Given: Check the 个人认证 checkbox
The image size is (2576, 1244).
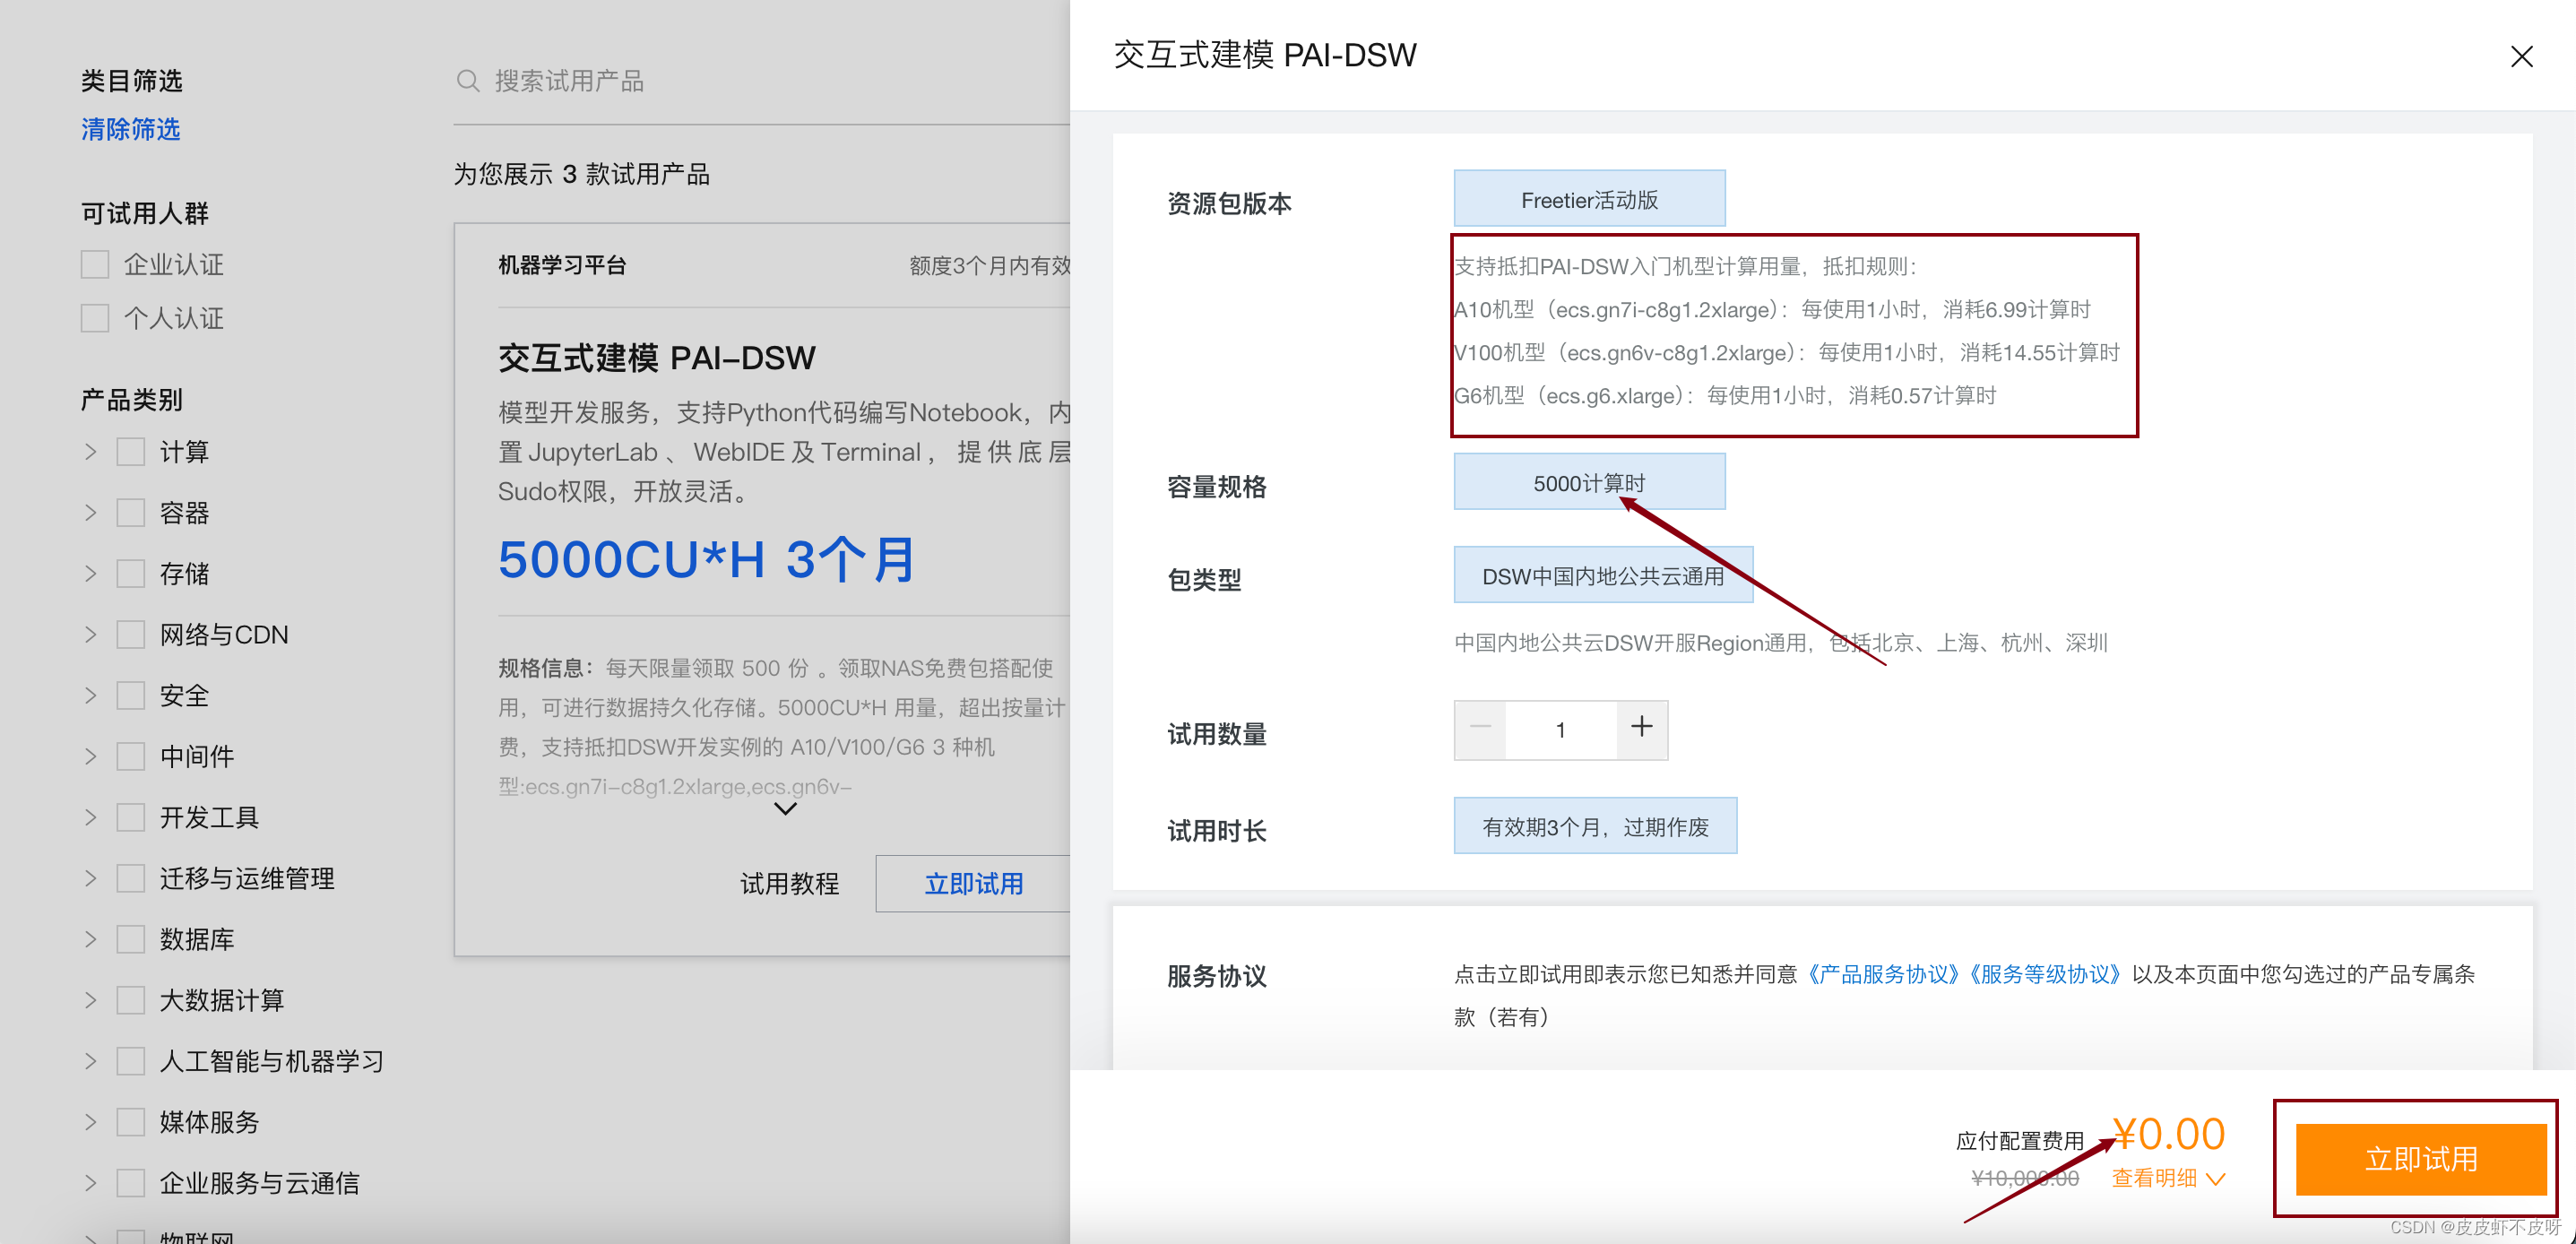Looking at the screenshot, I should point(95,319).
